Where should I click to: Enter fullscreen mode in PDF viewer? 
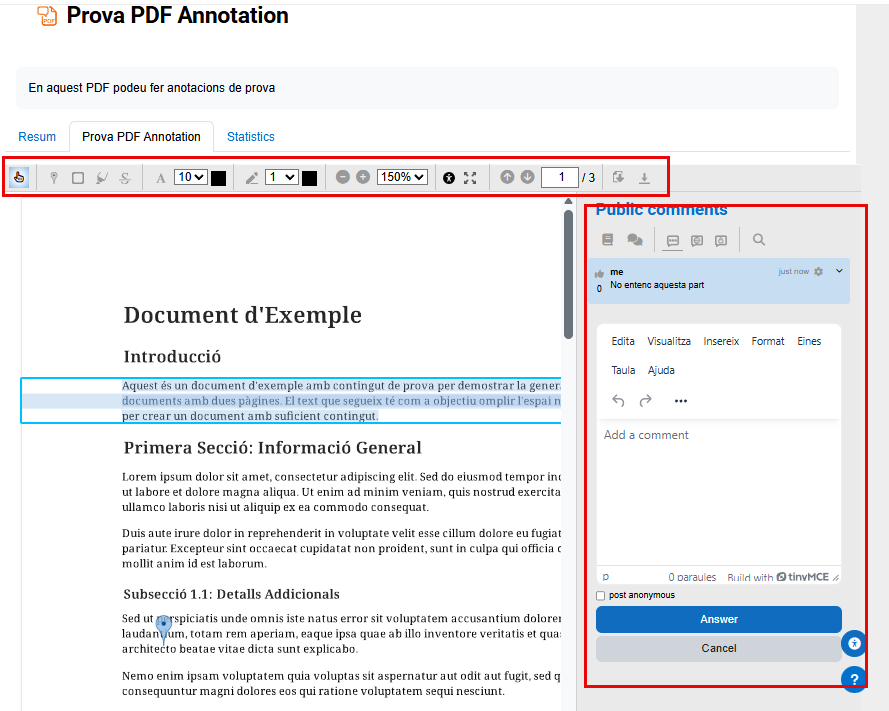pyautogui.click(x=470, y=178)
